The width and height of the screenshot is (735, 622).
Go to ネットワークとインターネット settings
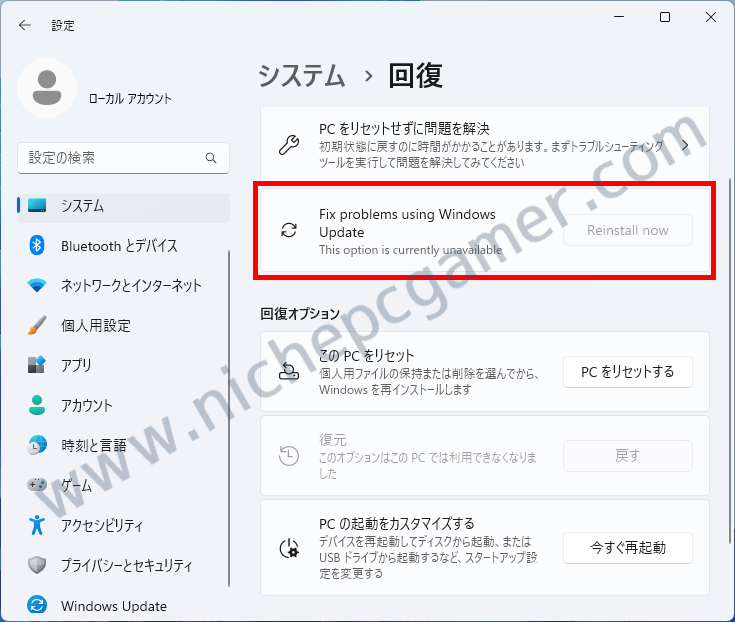click(124, 285)
